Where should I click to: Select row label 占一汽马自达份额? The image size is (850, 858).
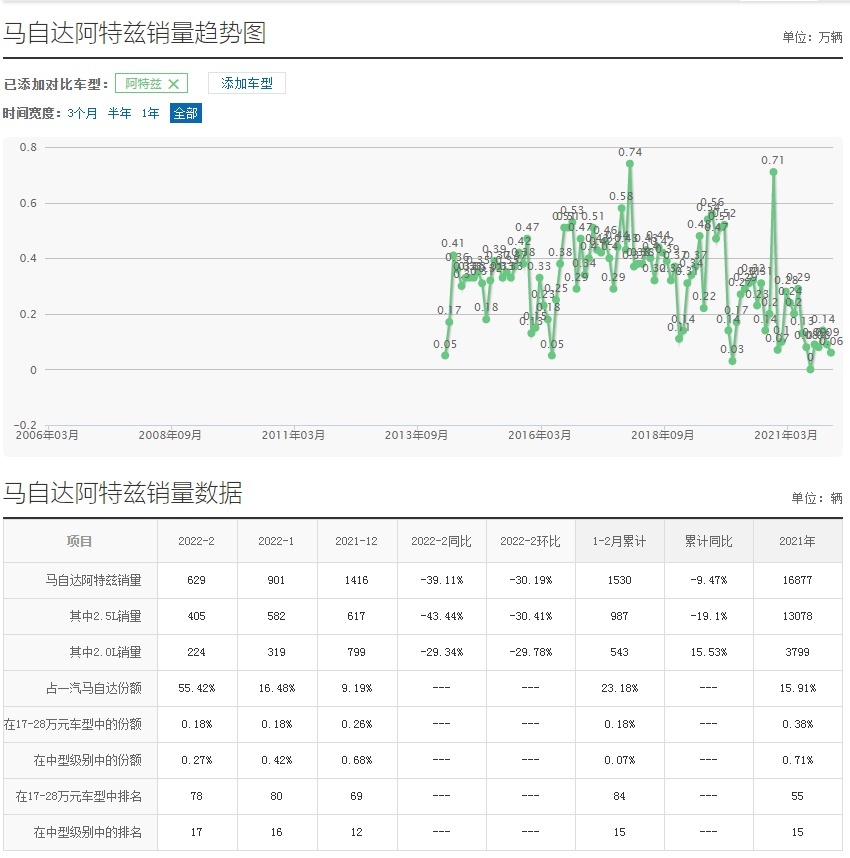(x=94, y=688)
